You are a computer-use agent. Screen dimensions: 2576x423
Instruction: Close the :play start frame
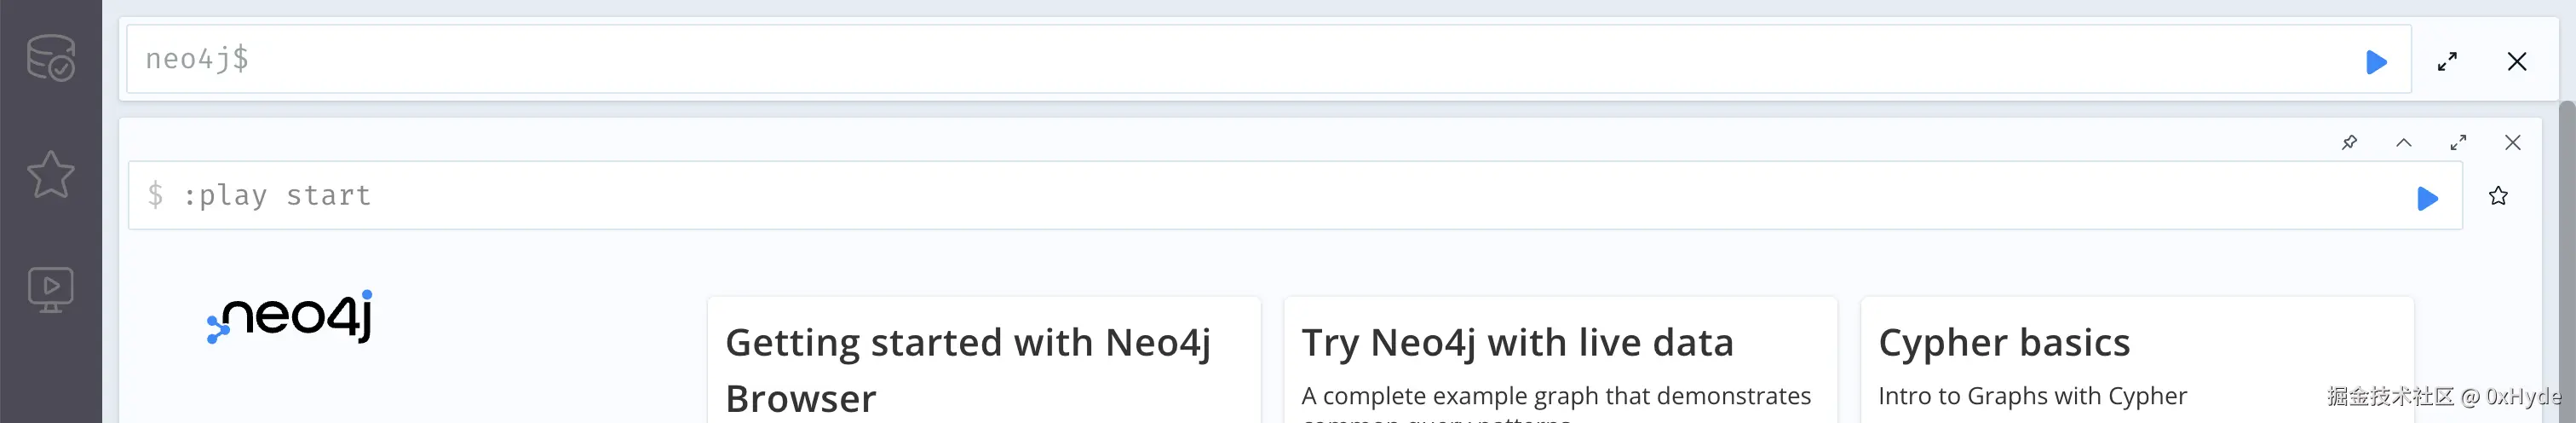click(x=2512, y=142)
